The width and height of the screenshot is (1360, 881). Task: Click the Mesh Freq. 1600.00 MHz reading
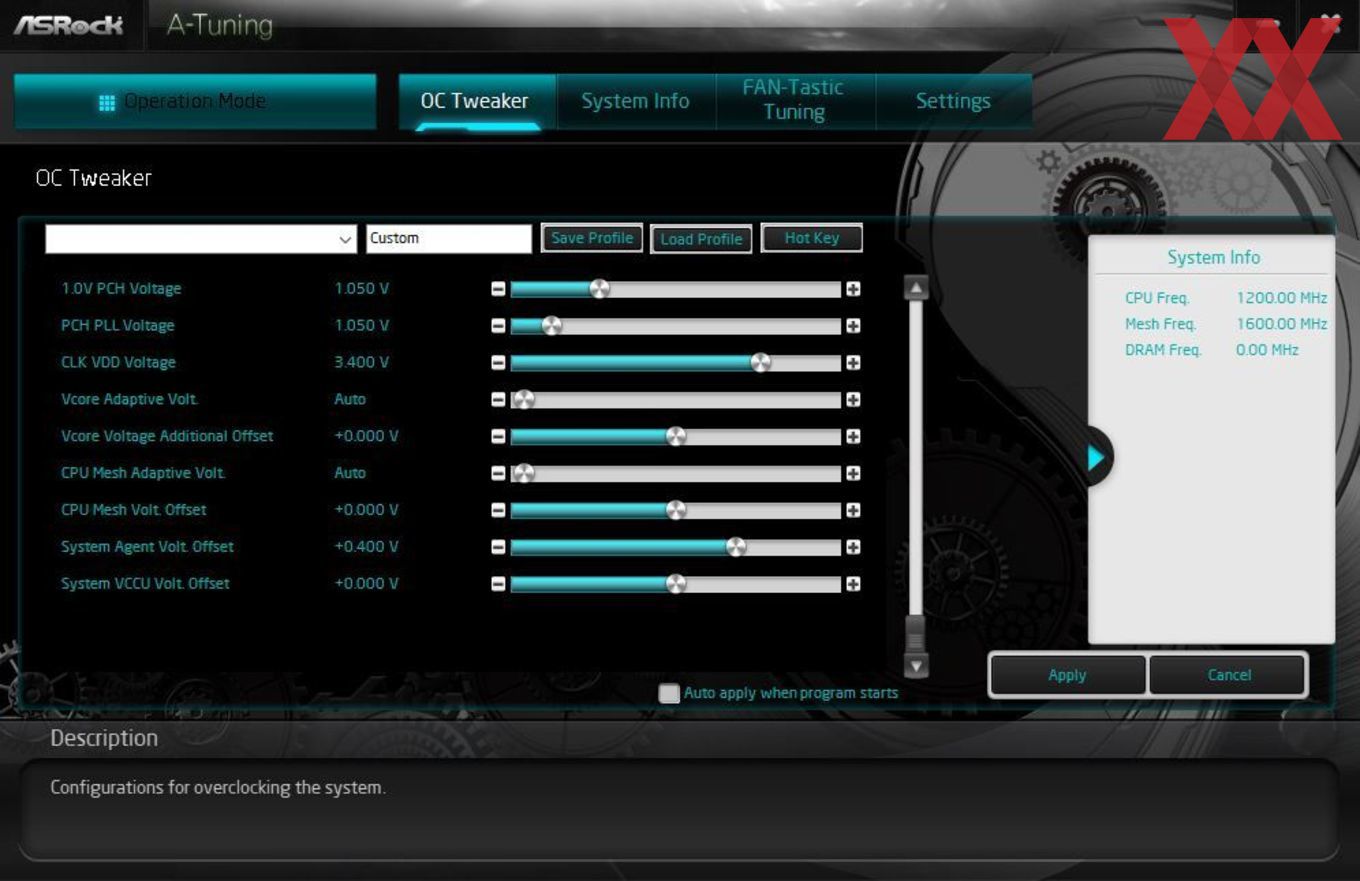click(x=1226, y=324)
